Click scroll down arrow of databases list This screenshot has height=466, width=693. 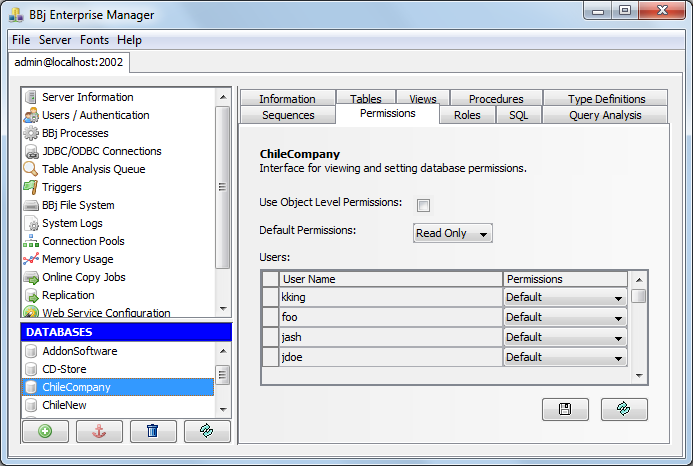(x=223, y=409)
